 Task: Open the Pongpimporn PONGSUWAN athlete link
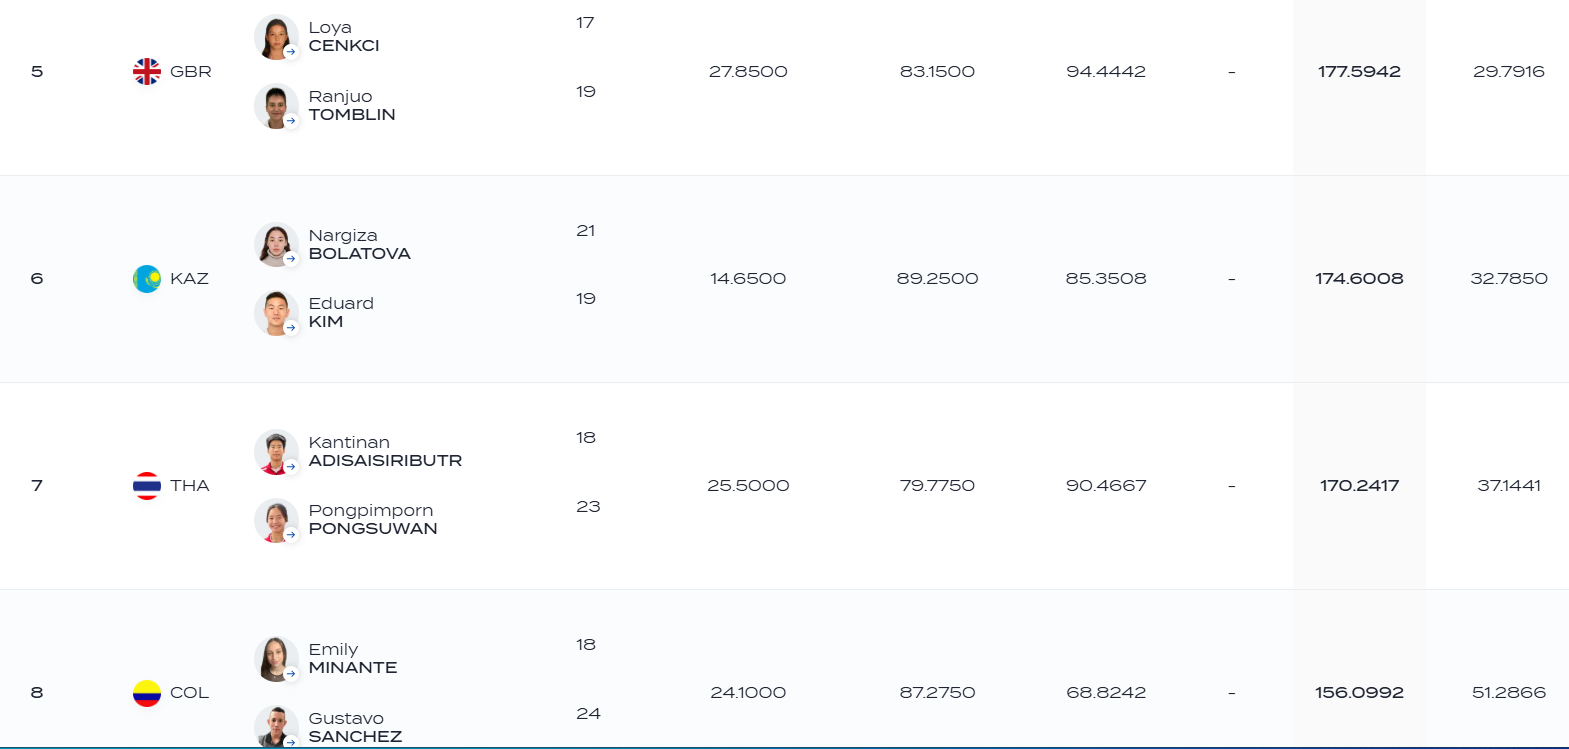click(373, 520)
